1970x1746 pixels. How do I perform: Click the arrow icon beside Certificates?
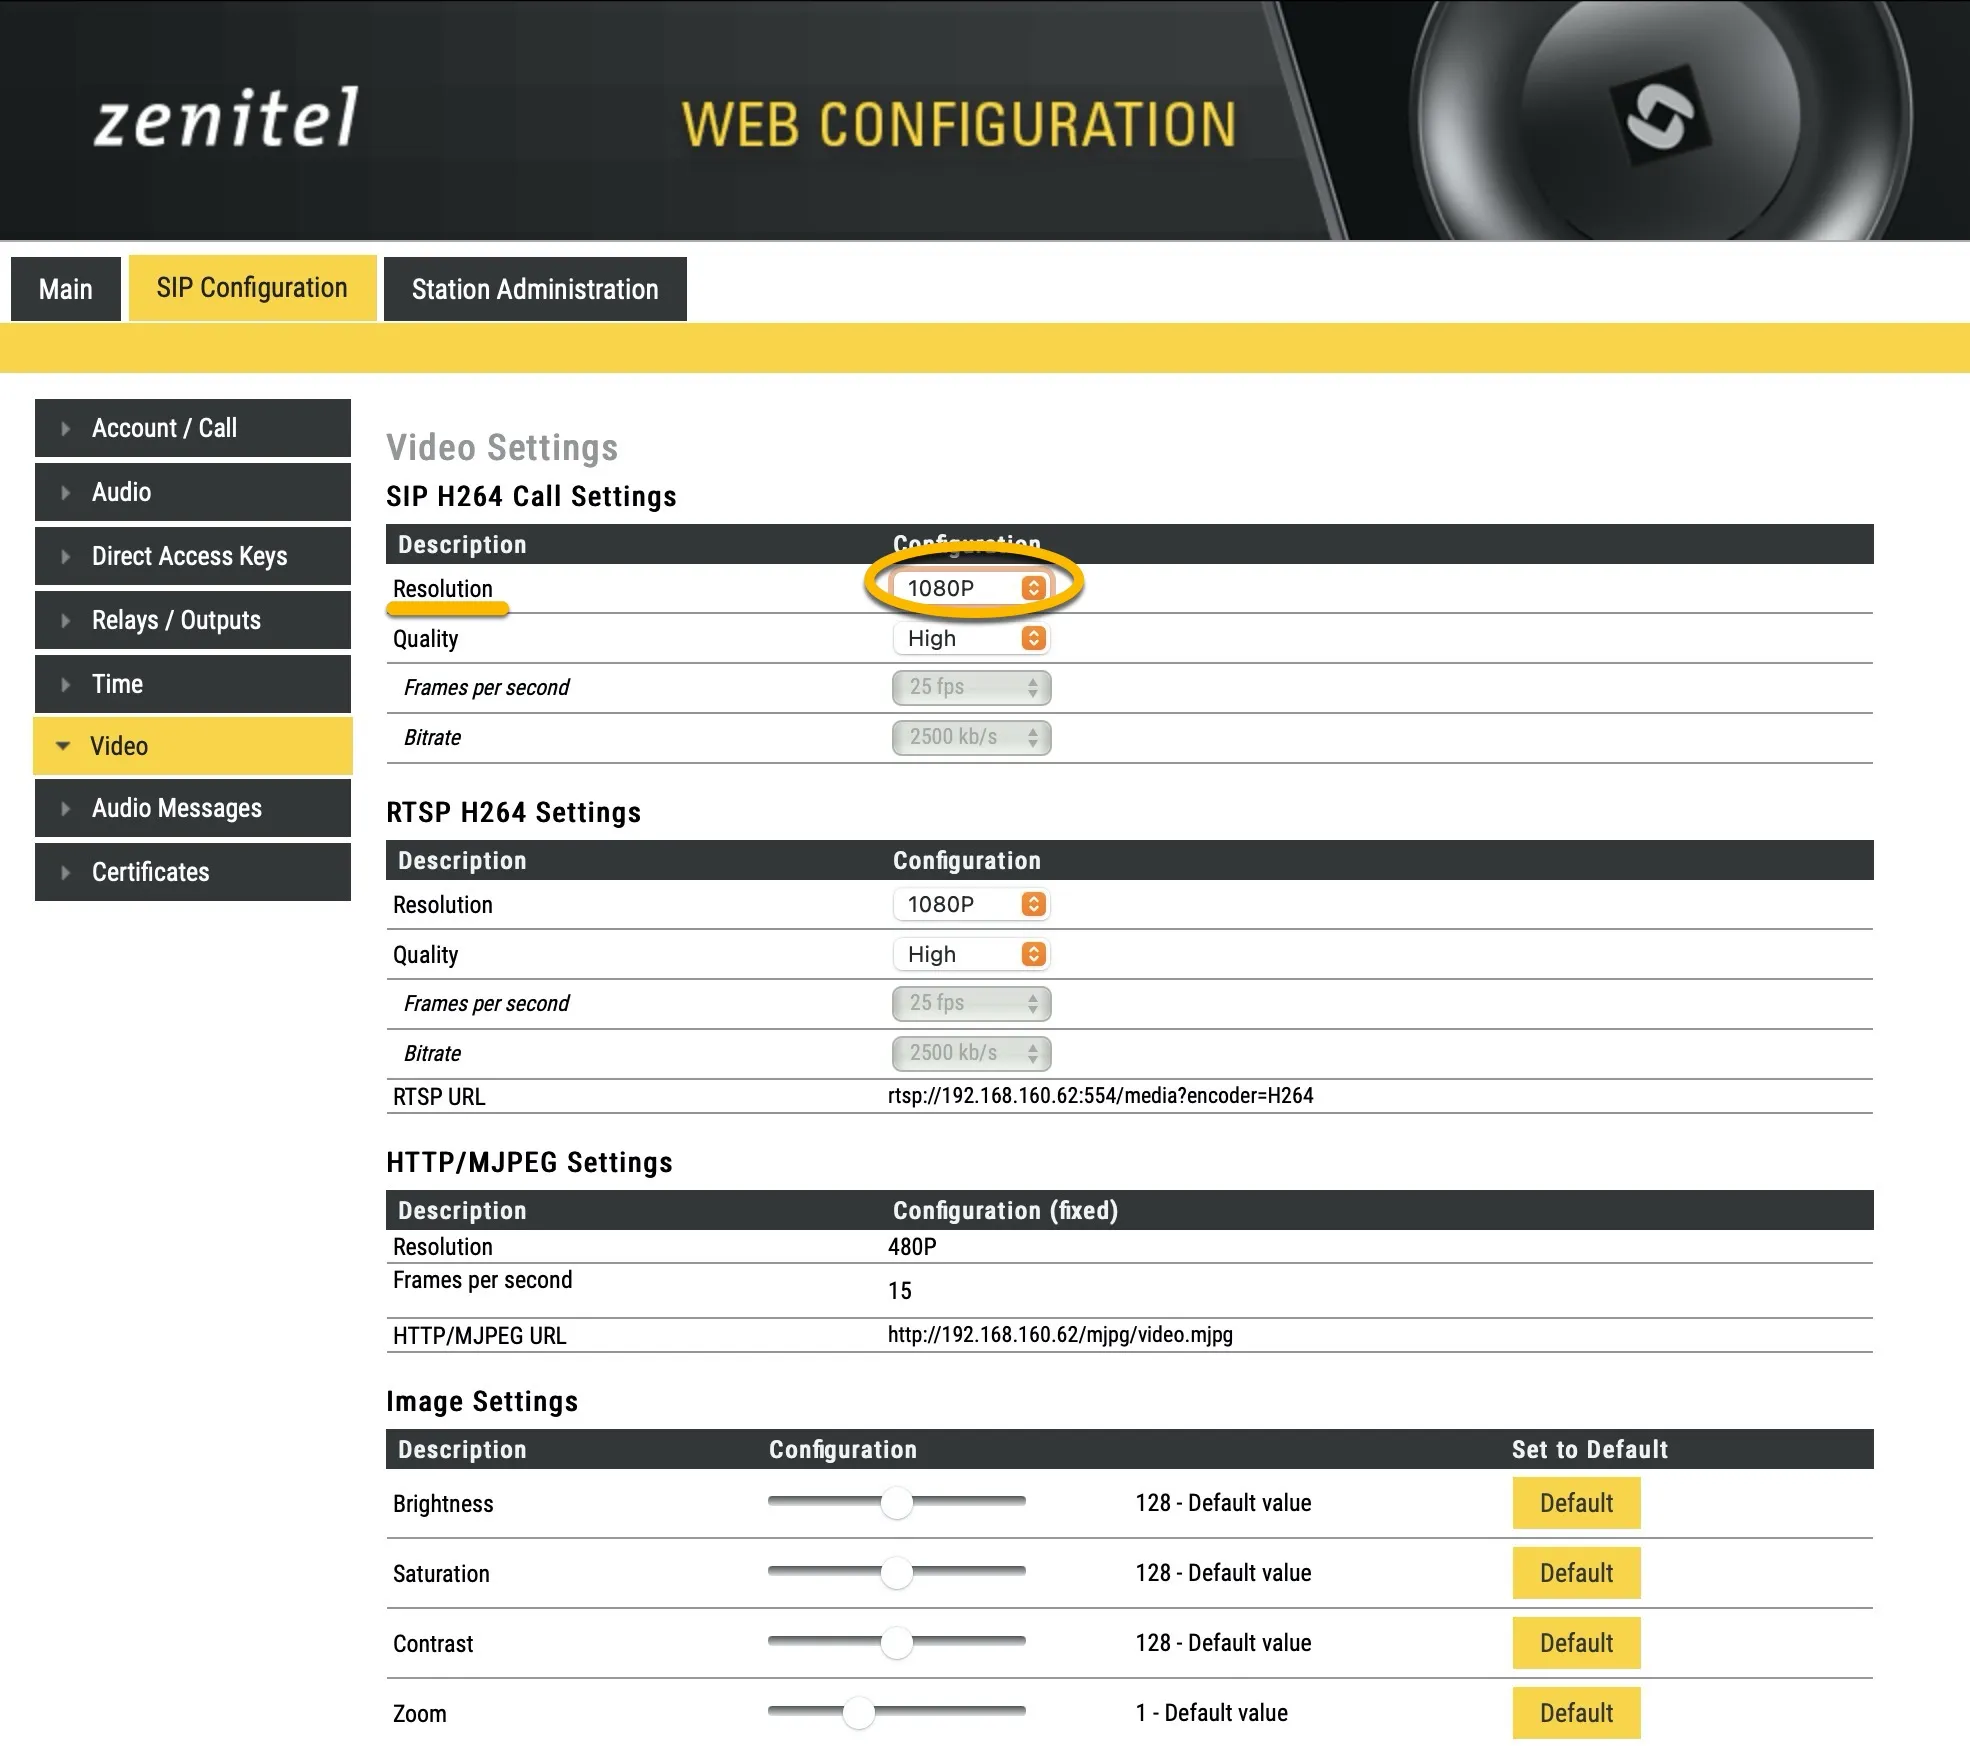tap(65, 872)
